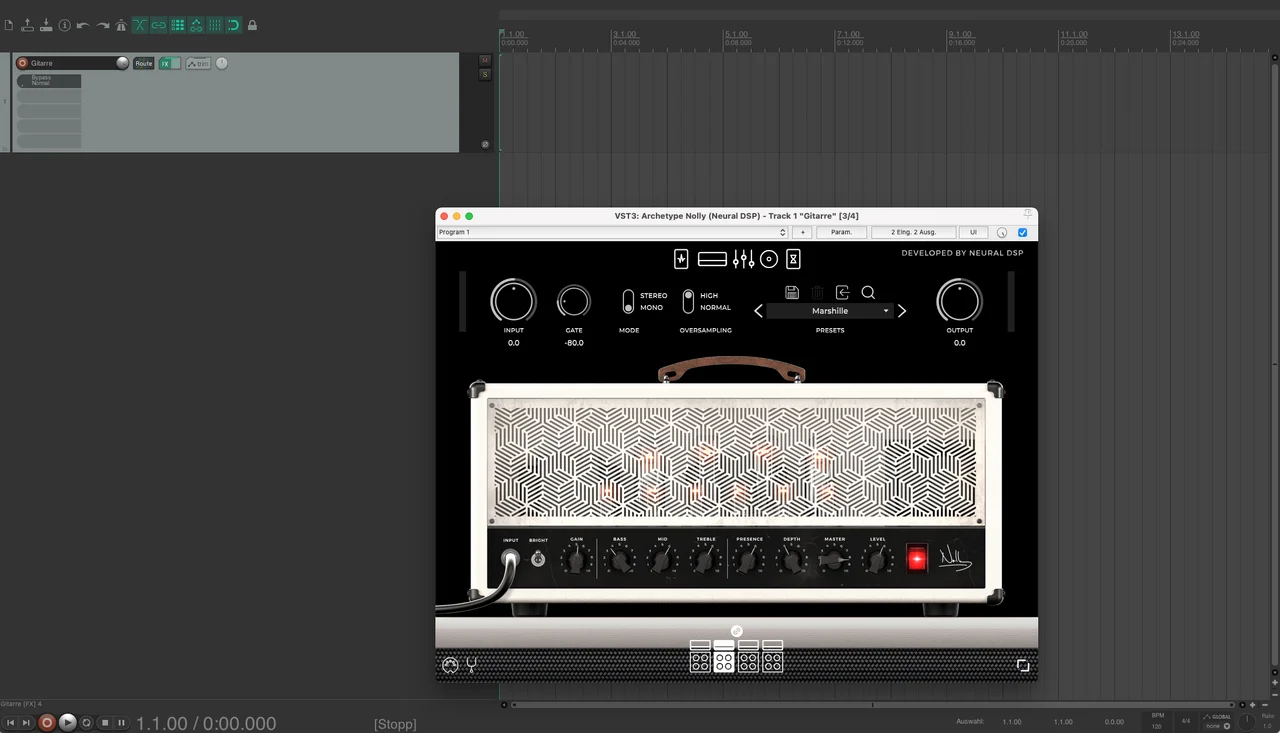Redo the last action in the toolbar
The width and height of the screenshot is (1280, 733).
pyautogui.click(x=102, y=25)
